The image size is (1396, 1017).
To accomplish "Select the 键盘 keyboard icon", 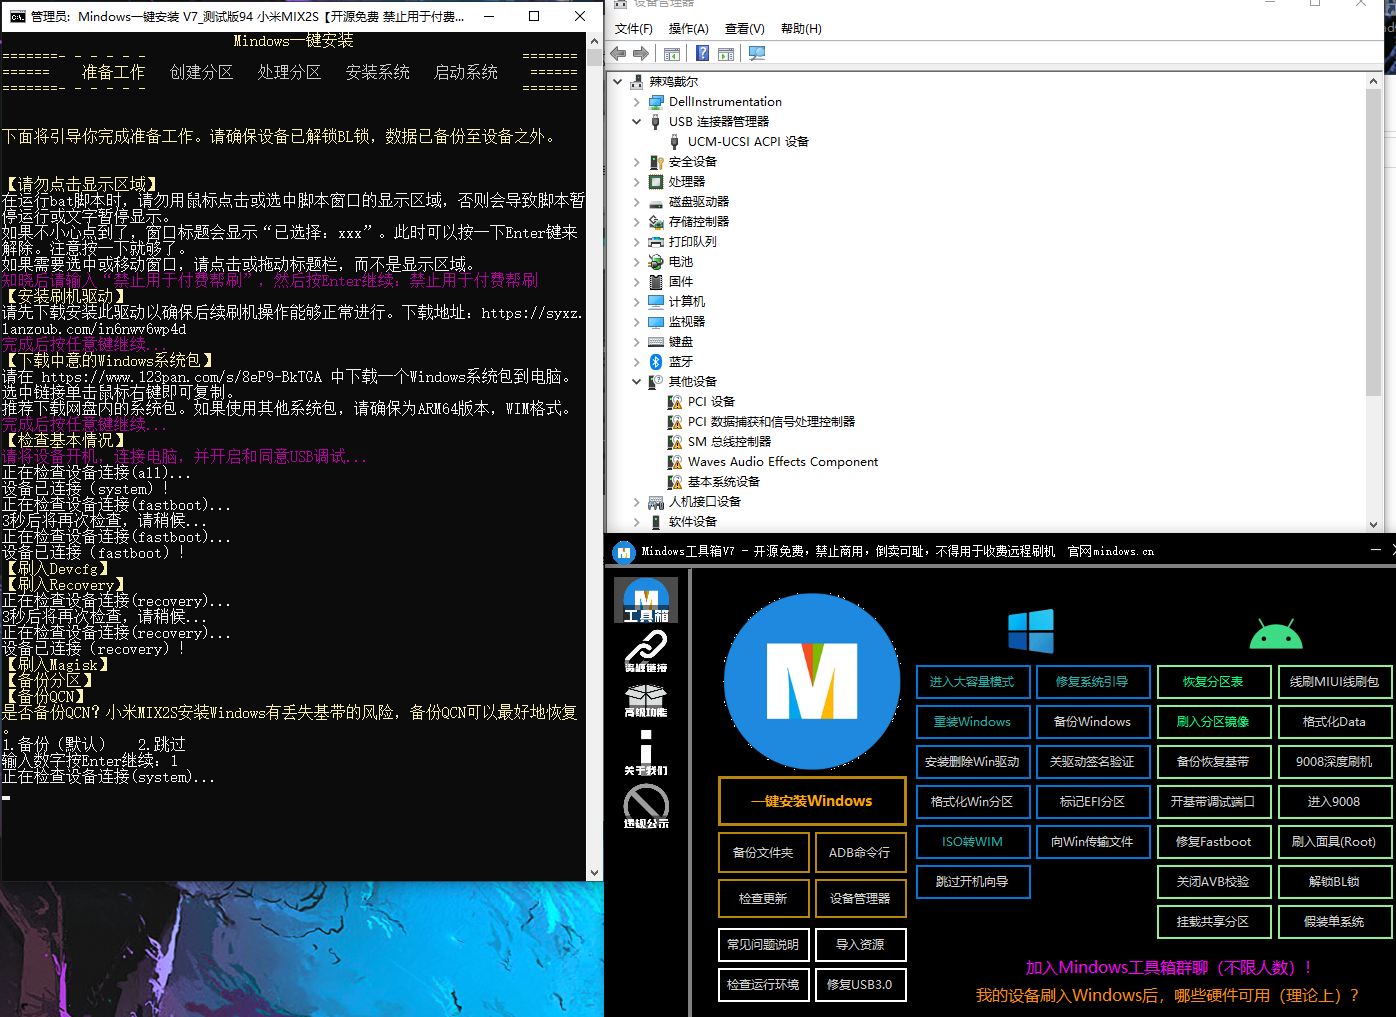I will pyautogui.click(x=656, y=341).
